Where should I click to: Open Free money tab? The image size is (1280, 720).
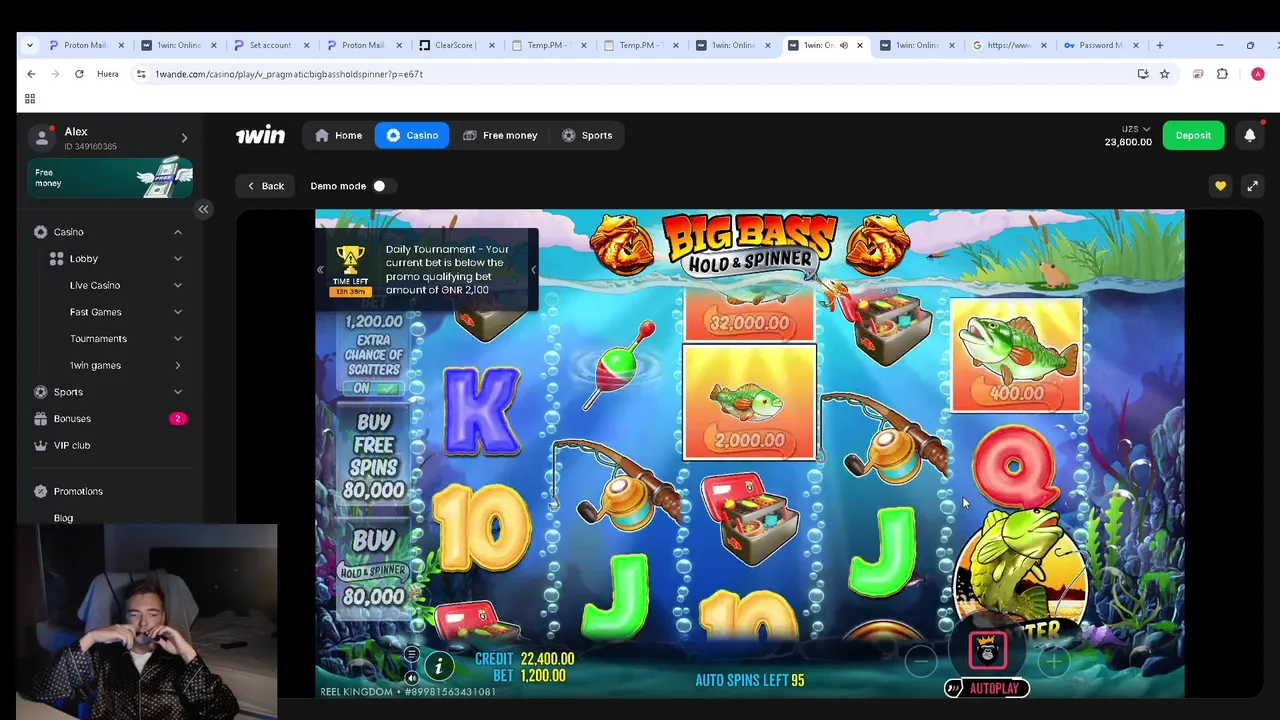[x=500, y=135]
